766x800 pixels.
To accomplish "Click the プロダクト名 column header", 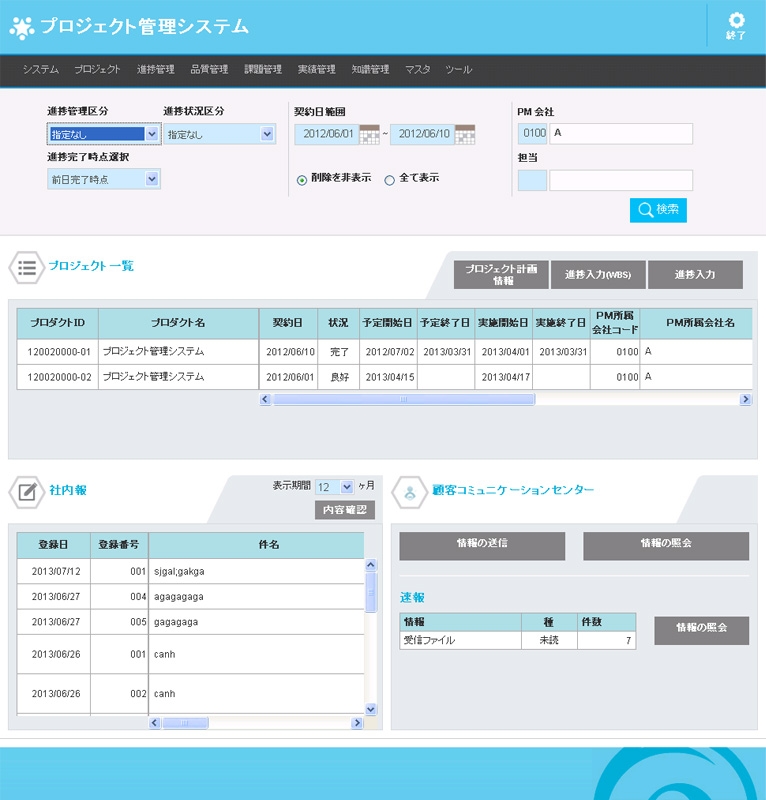I will tap(179, 323).
